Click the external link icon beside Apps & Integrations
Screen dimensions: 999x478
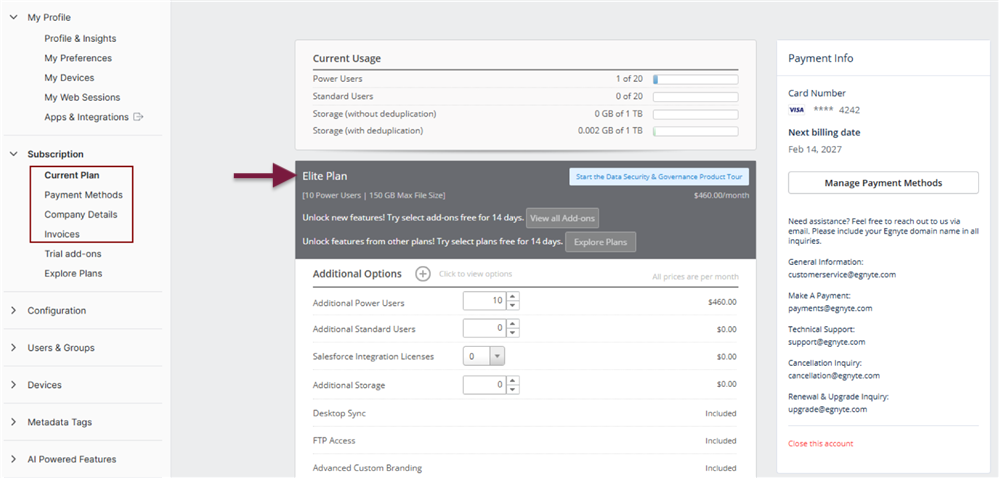(138, 117)
